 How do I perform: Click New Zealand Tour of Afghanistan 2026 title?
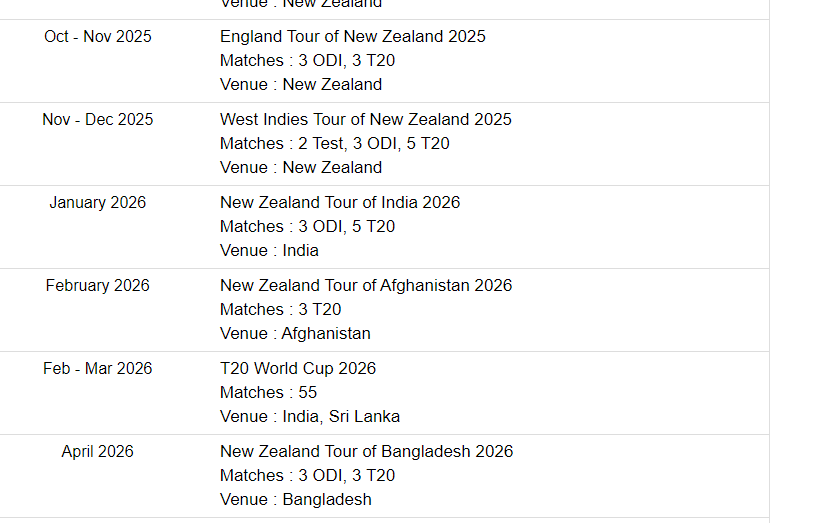coord(365,286)
